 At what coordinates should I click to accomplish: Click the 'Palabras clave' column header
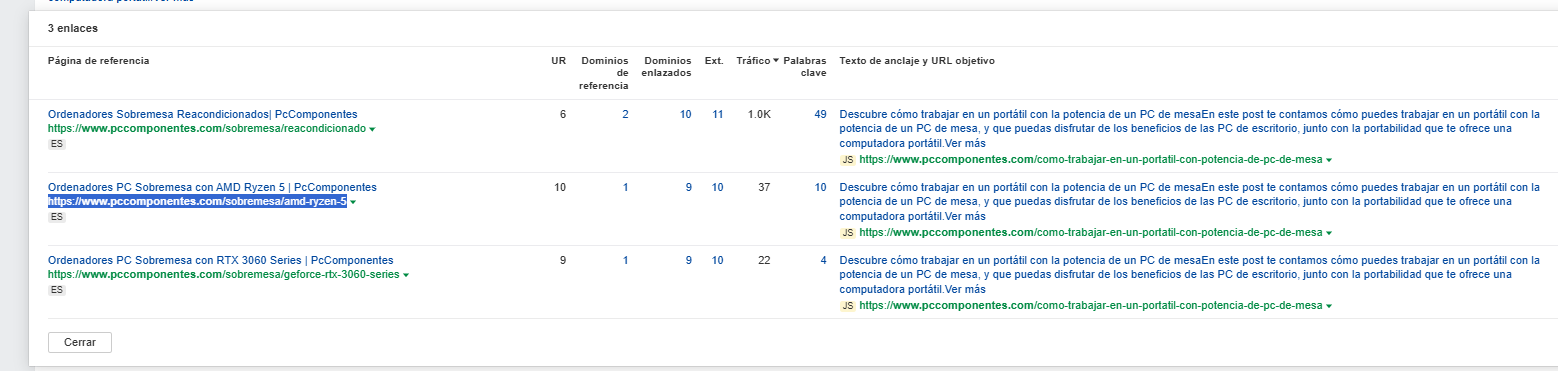805,67
